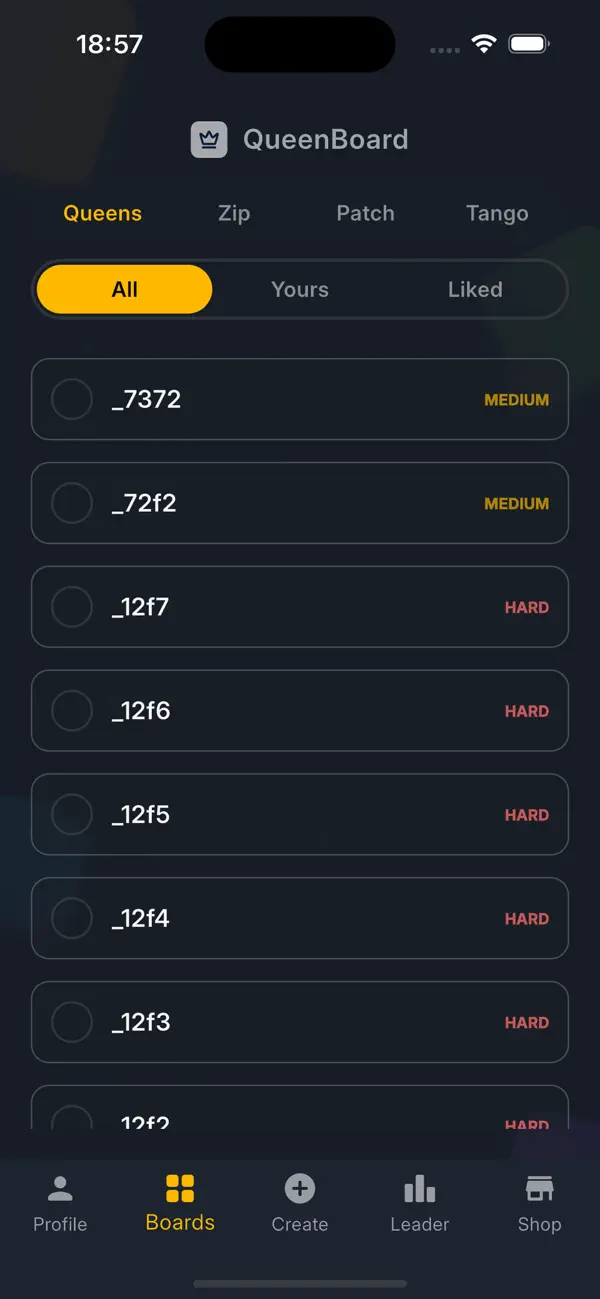
Task: Select the Boards grid icon
Action: click(180, 1188)
